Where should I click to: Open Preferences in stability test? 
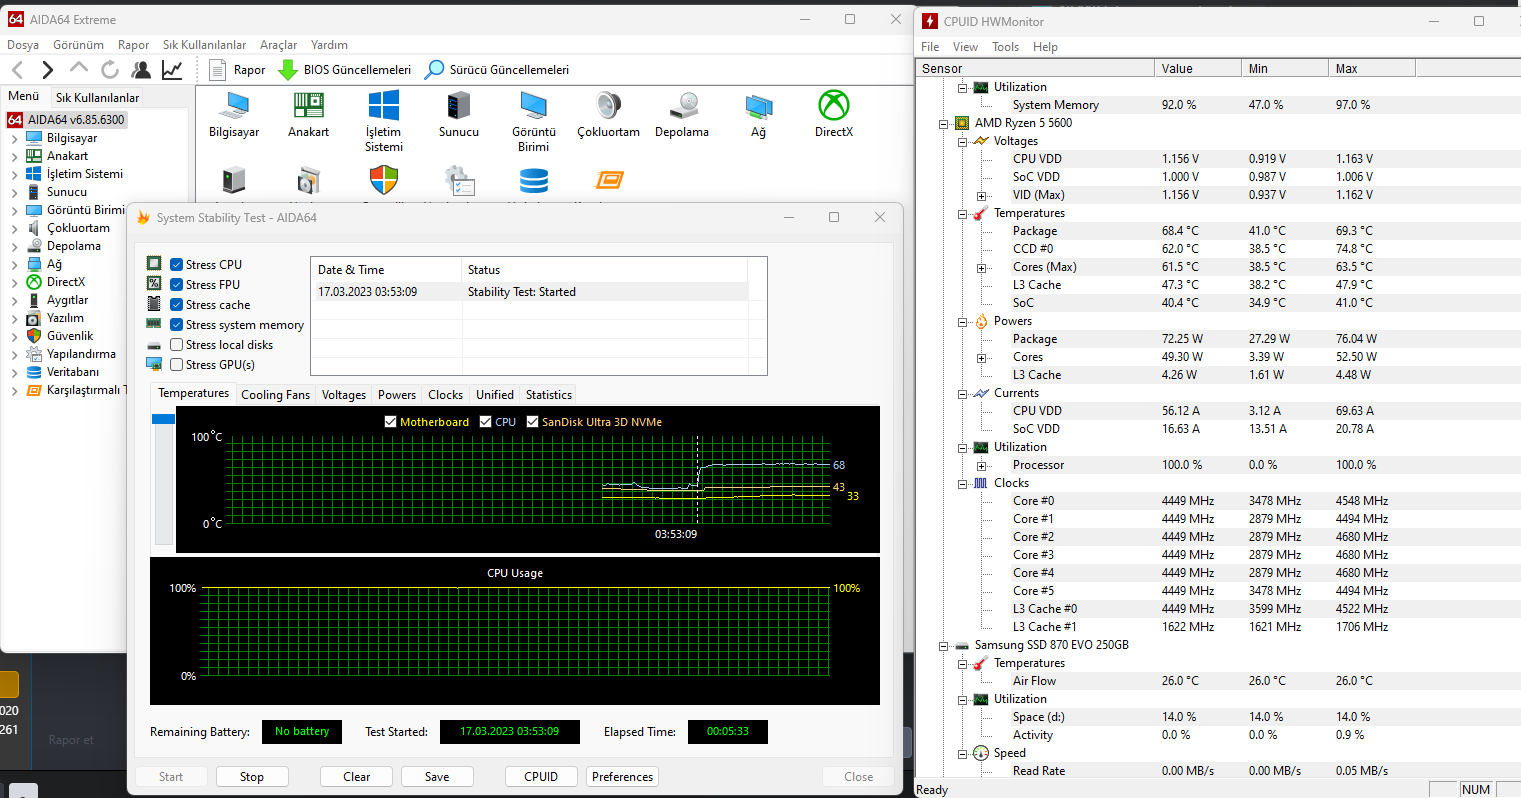pyautogui.click(x=622, y=777)
